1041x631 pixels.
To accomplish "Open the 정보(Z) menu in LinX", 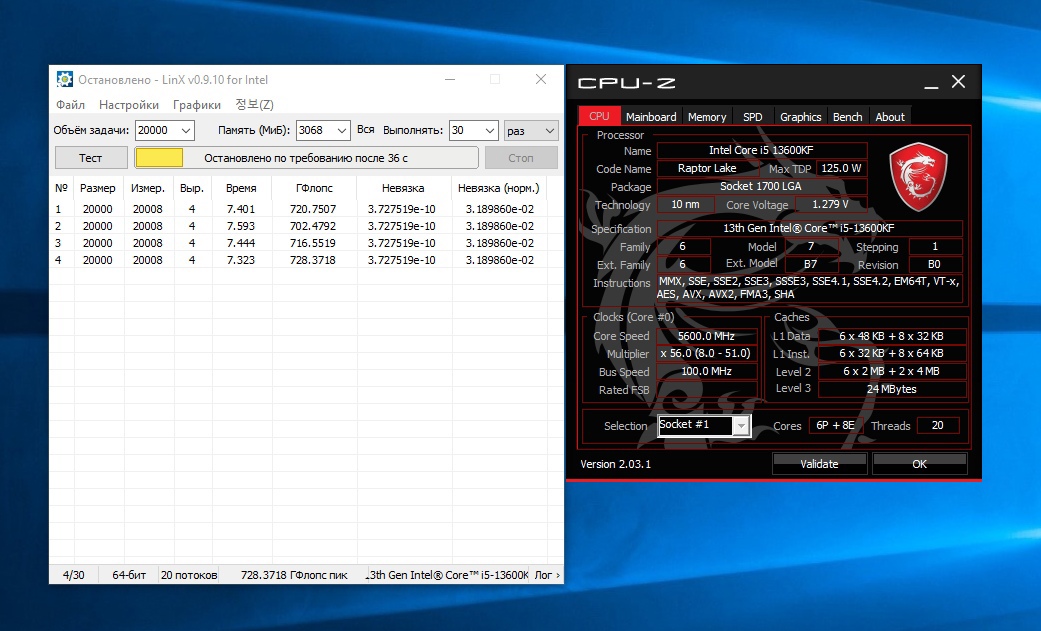I will (254, 105).
